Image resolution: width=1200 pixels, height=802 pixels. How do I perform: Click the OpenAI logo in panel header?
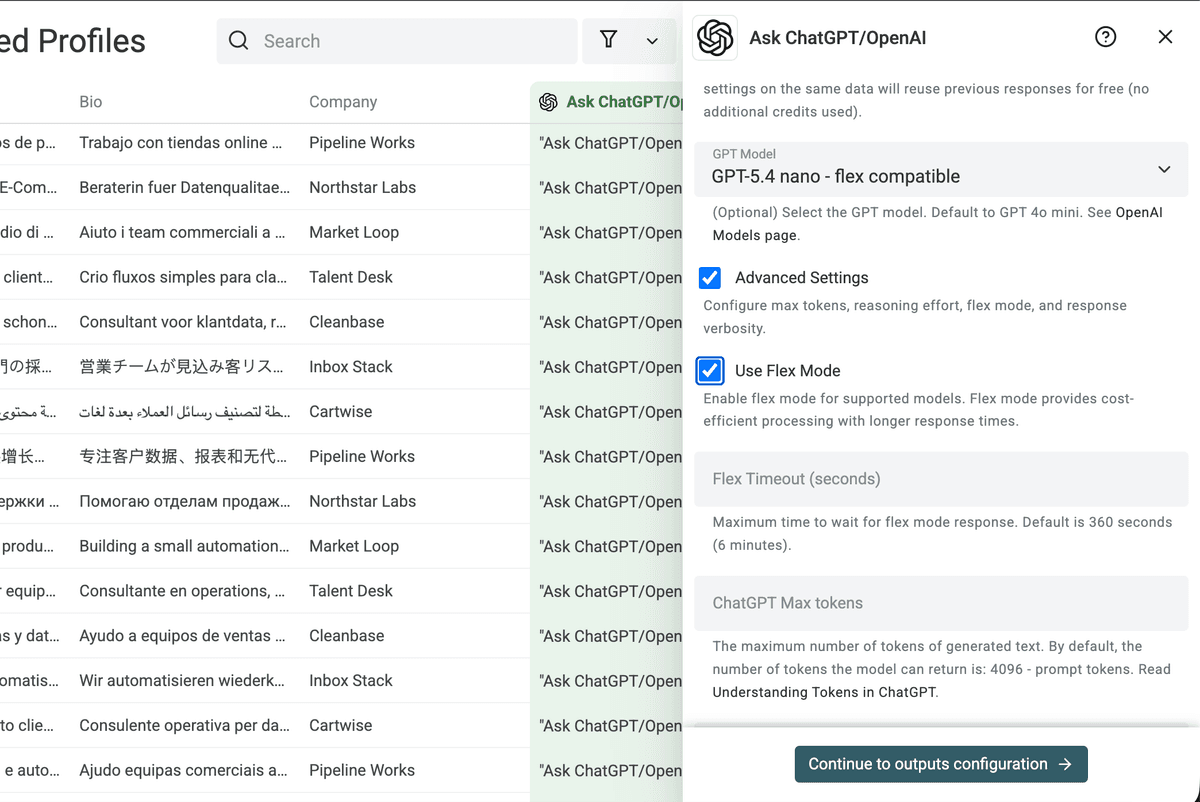click(x=715, y=38)
